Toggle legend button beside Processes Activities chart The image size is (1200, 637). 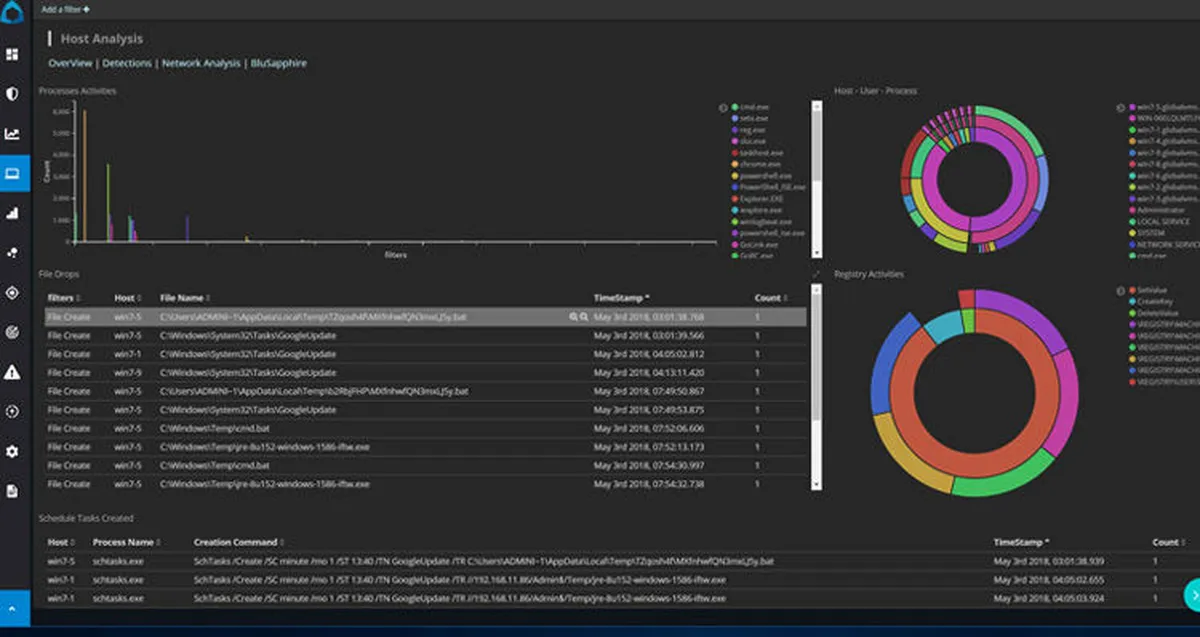point(723,107)
